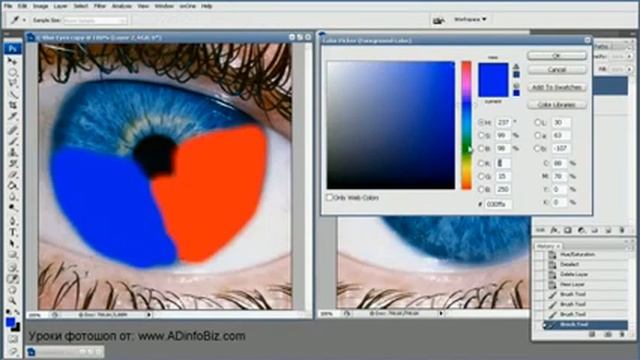Open right document status bar arrow menu
The height and width of the screenshot is (360, 640).
[441, 313]
